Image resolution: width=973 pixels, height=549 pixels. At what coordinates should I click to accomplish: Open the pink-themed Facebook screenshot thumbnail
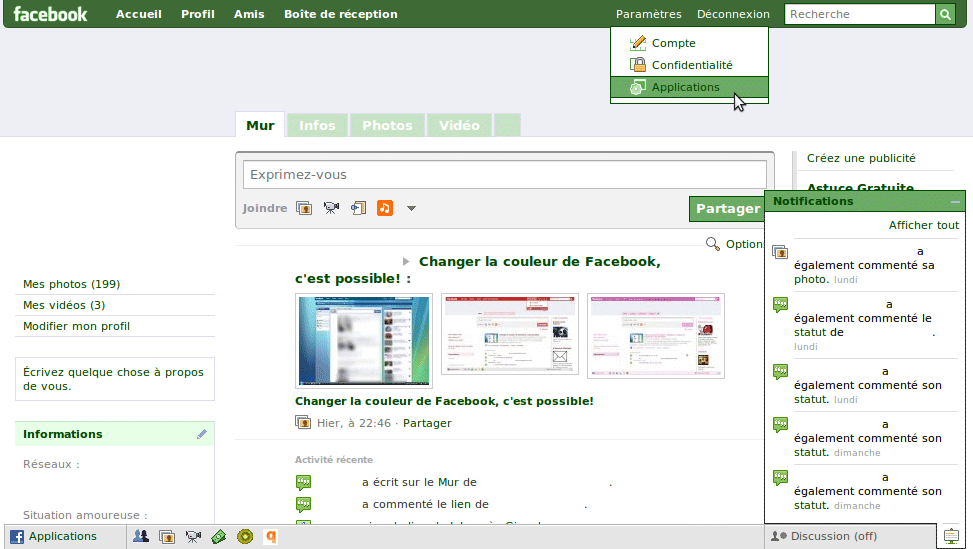click(656, 336)
